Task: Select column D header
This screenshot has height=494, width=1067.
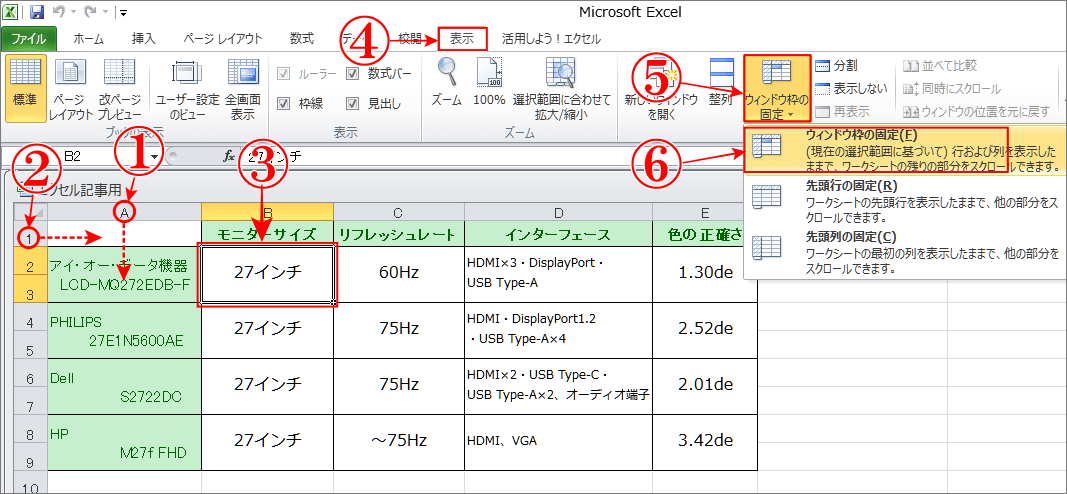Action: (558, 212)
